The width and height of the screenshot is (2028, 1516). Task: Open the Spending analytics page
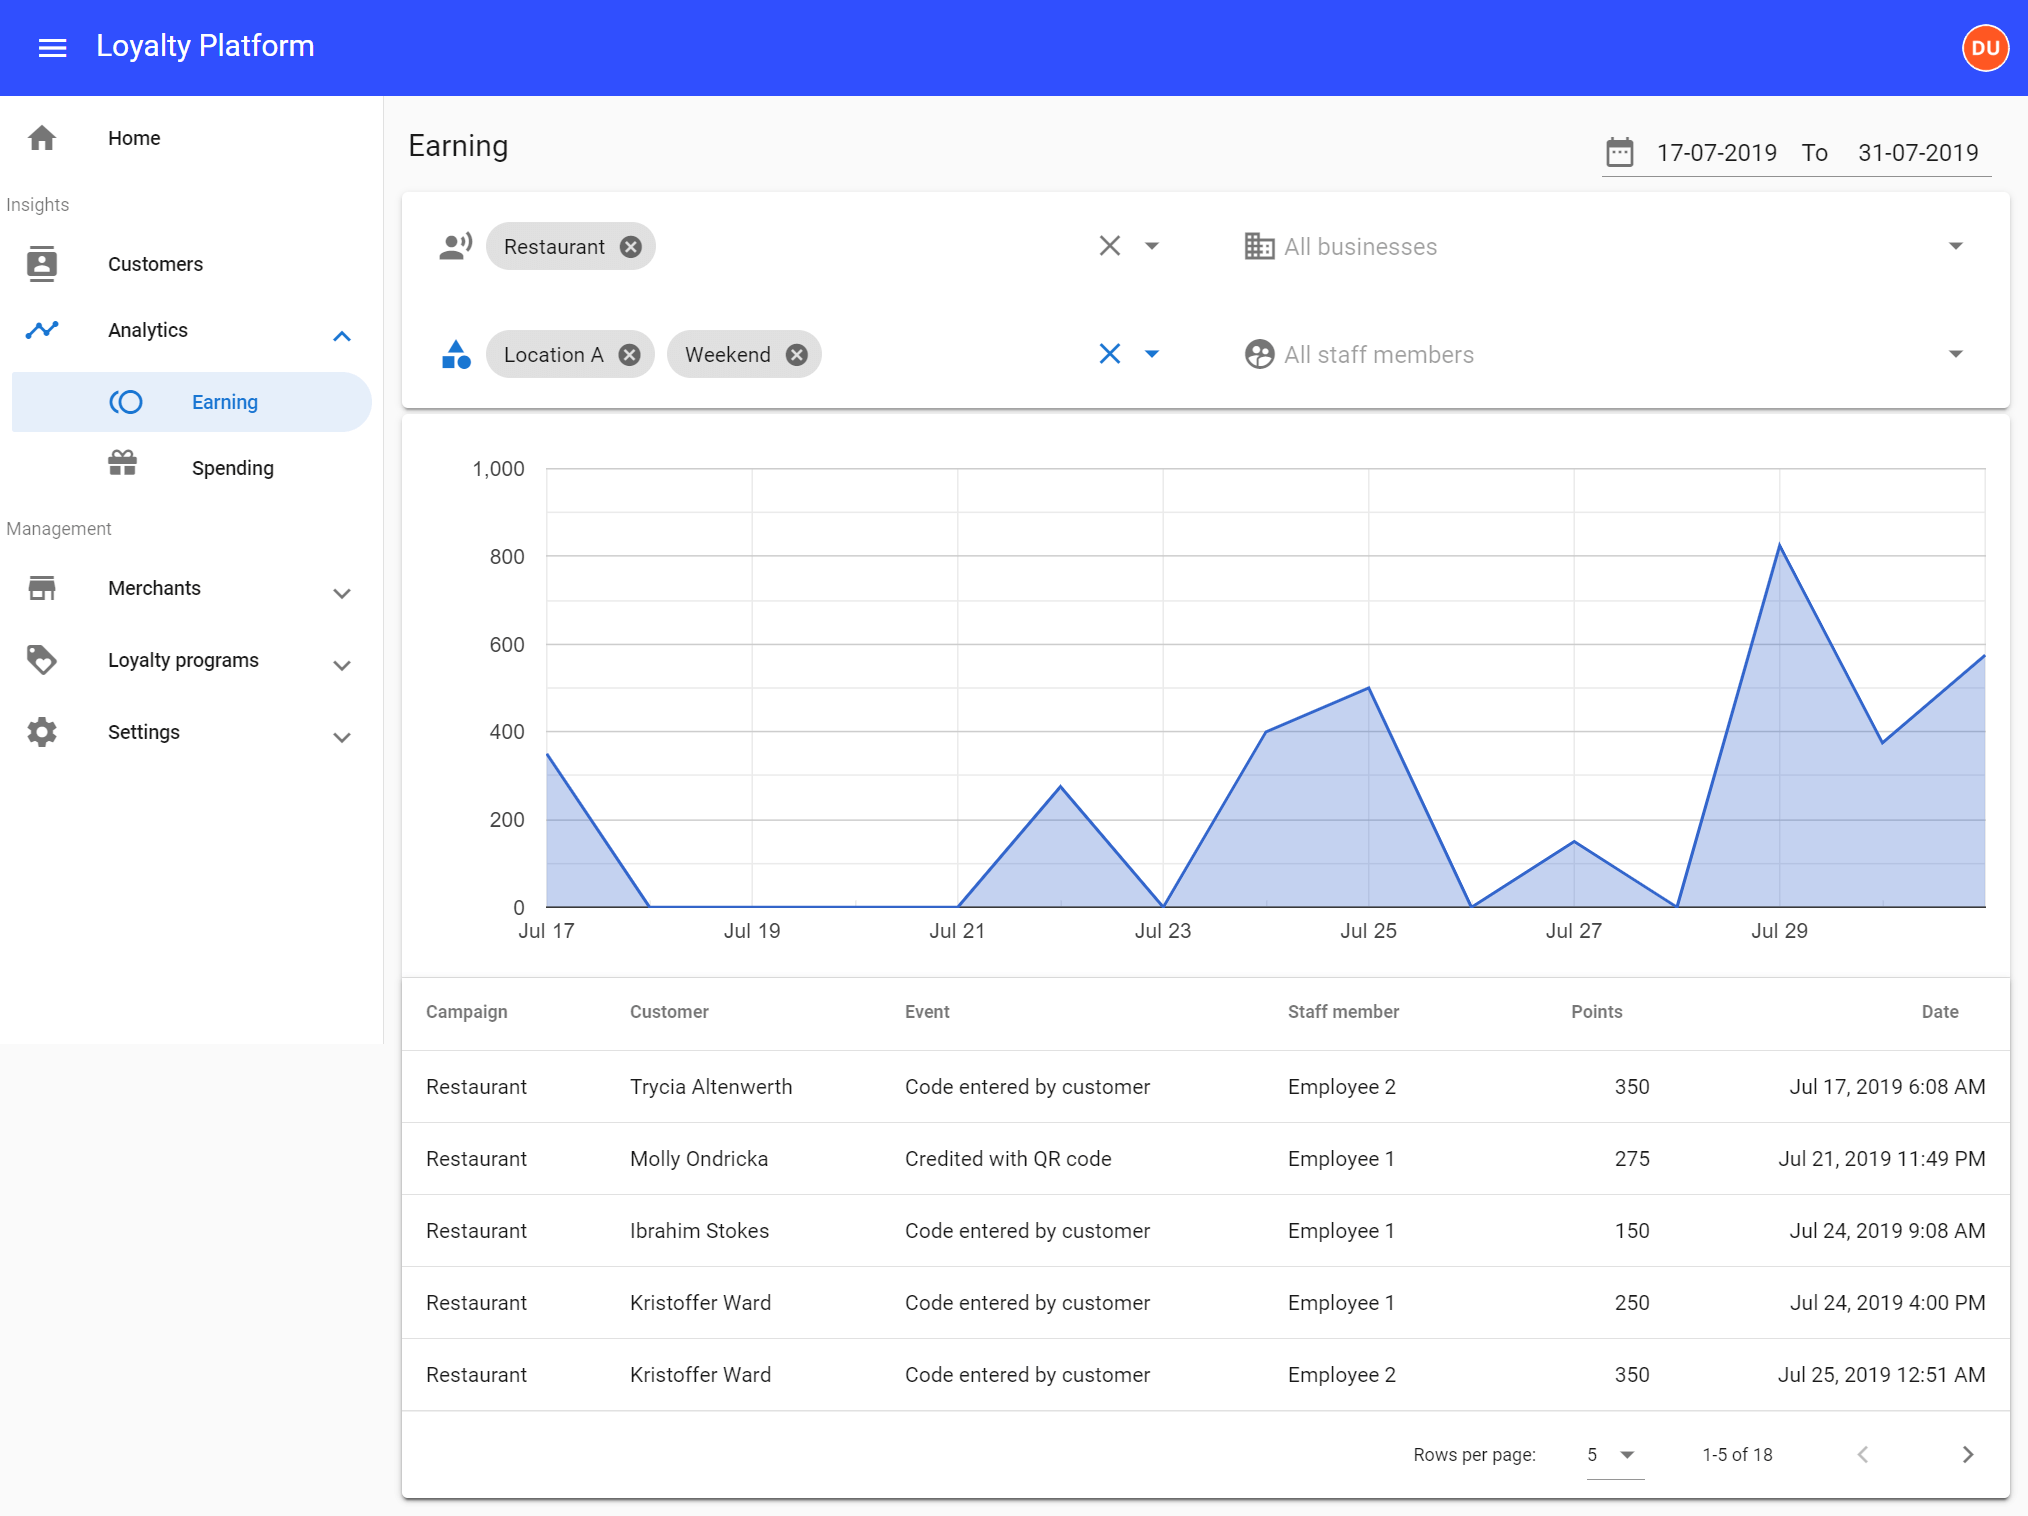(232, 468)
